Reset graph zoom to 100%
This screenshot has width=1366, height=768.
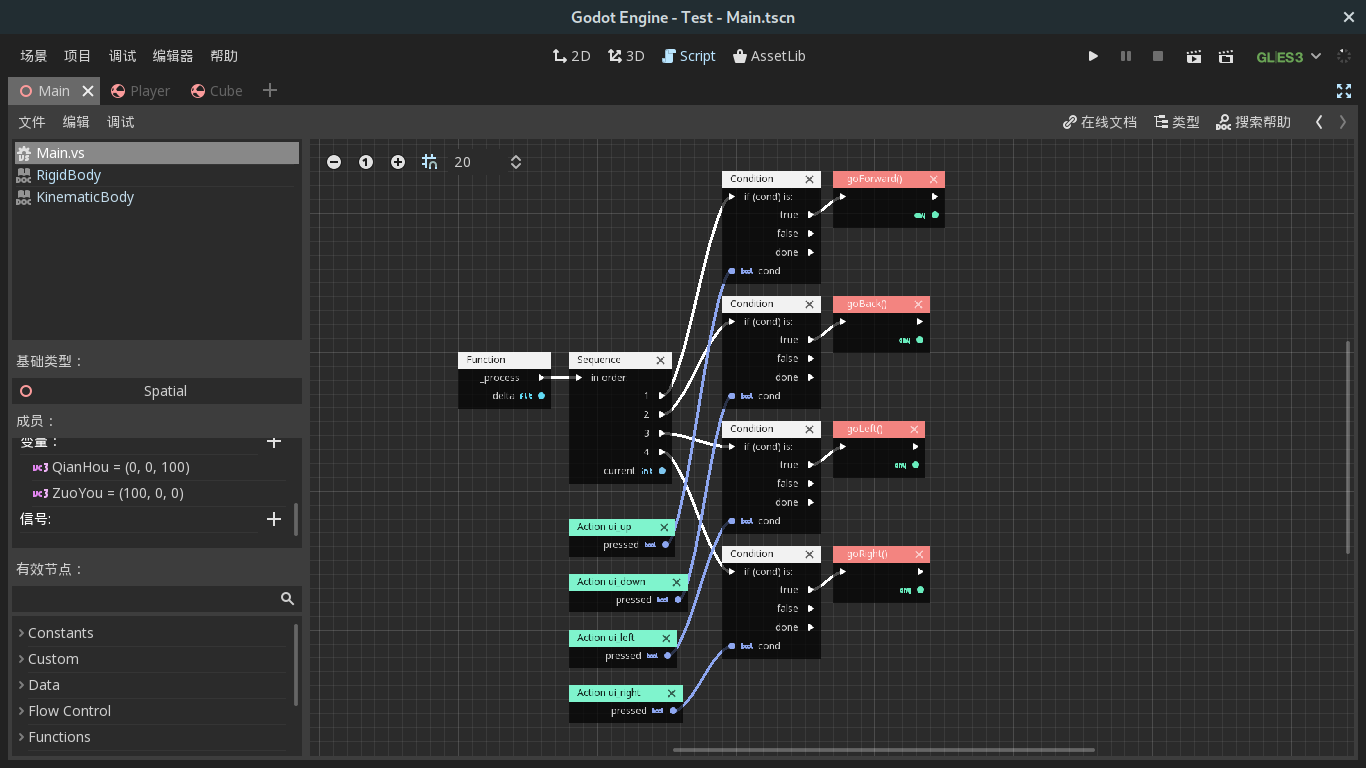coord(366,162)
